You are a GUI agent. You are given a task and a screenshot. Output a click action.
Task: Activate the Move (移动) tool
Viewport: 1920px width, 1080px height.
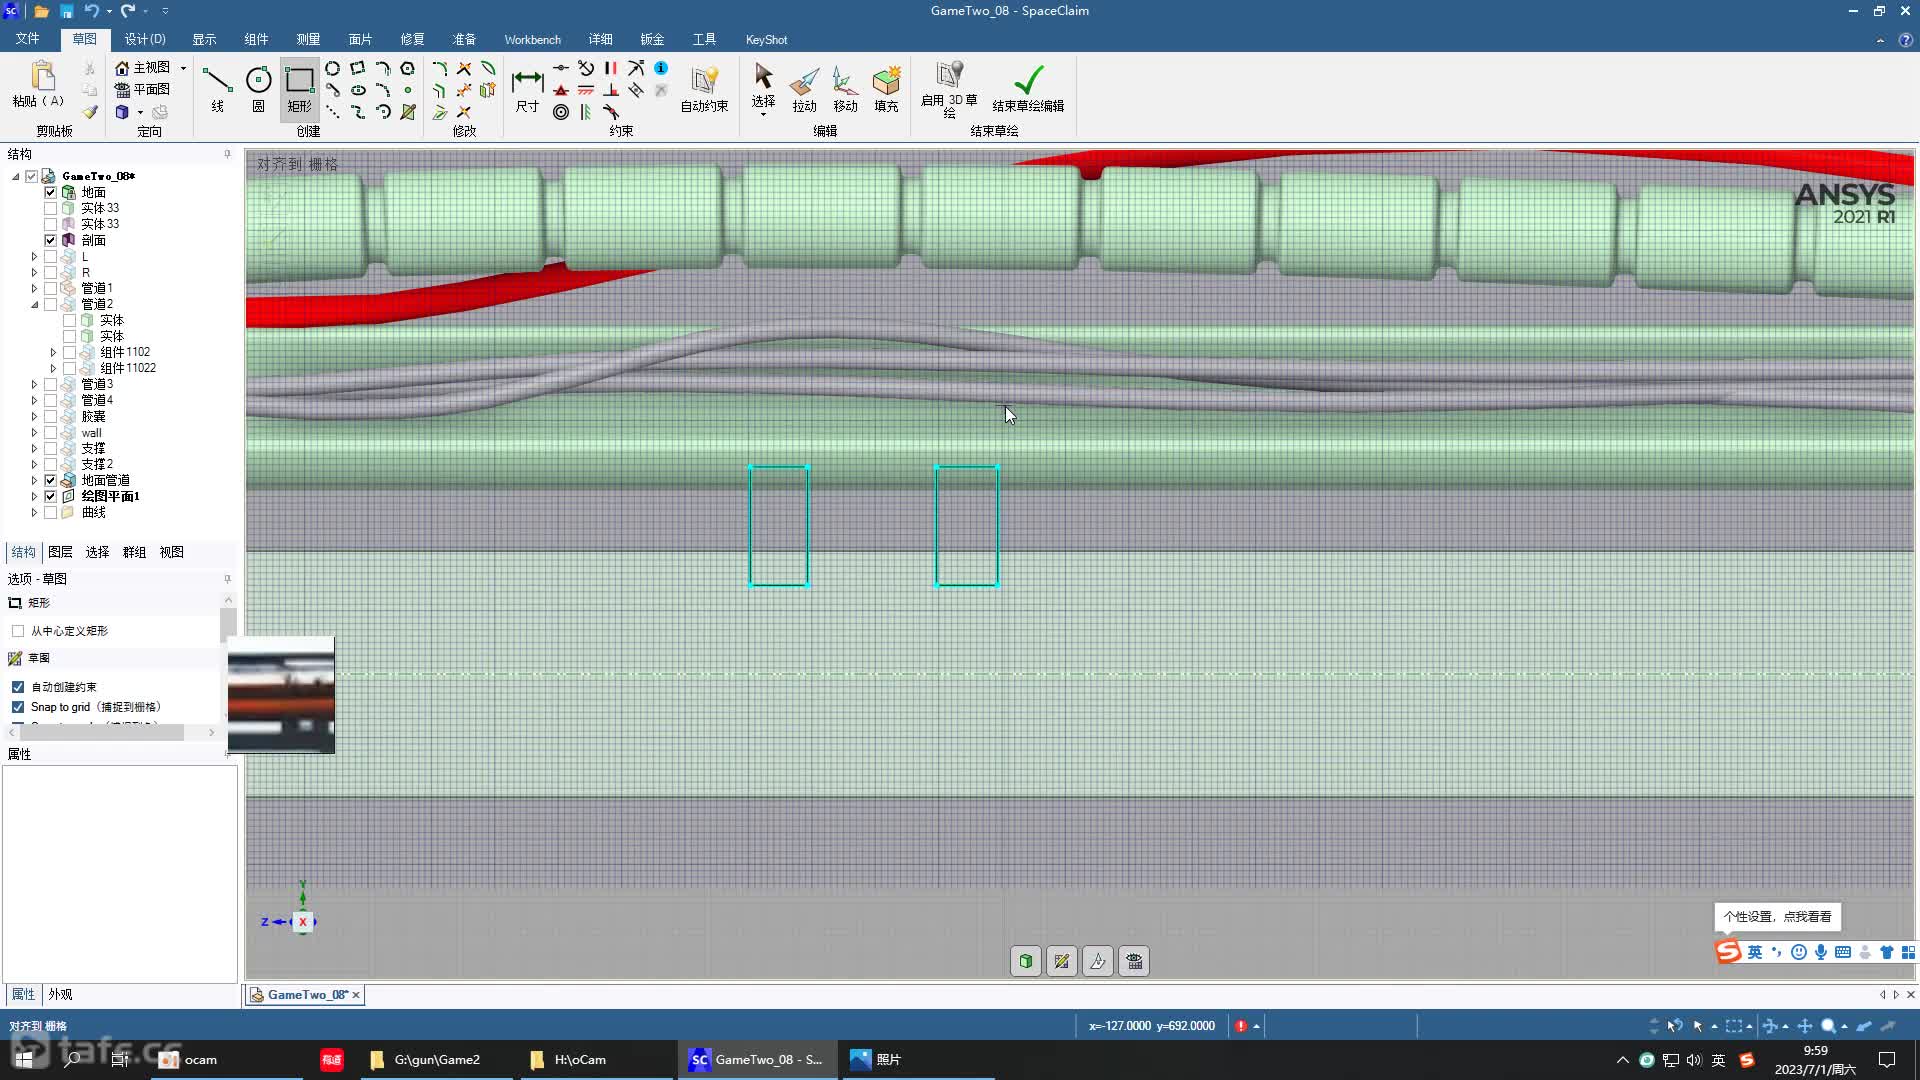point(845,88)
